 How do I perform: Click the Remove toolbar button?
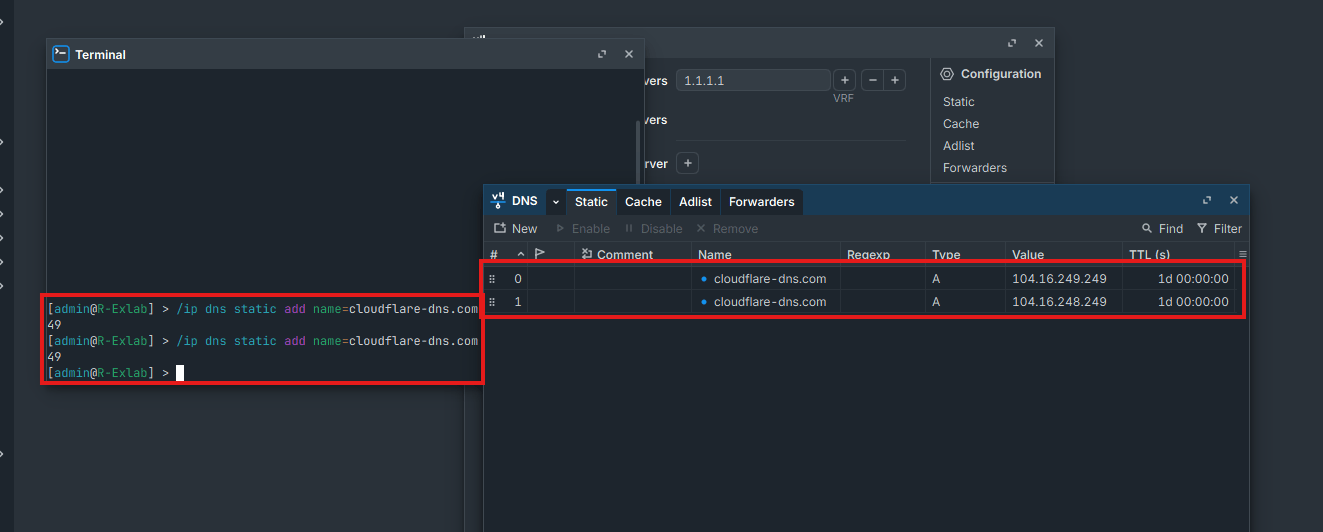click(727, 229)
